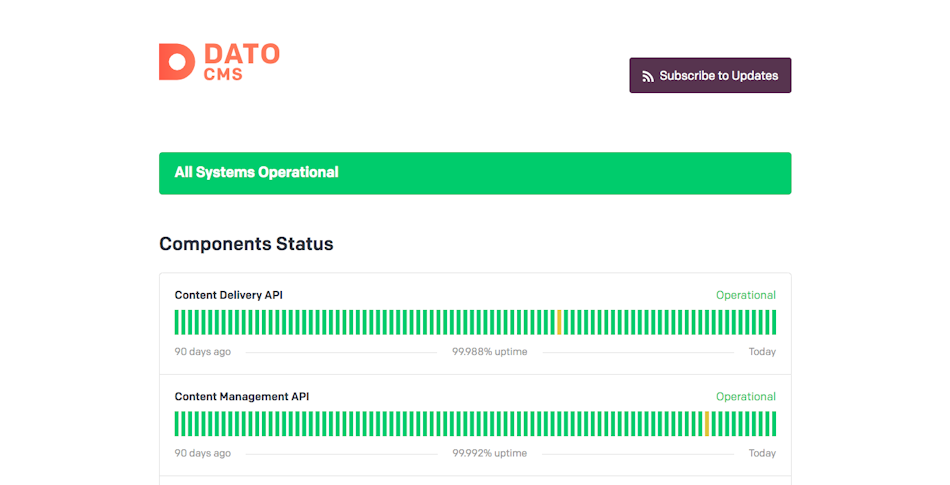
Task: Click the Content Delivery API label
Action: coord(228,295)
